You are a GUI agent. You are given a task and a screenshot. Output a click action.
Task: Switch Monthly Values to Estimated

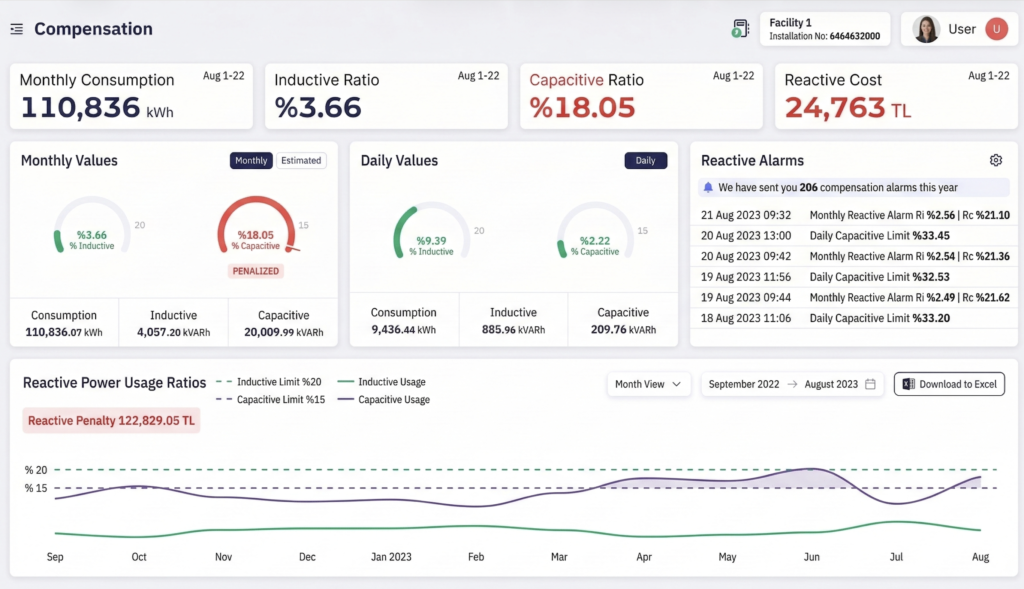[x=301, y=160]
